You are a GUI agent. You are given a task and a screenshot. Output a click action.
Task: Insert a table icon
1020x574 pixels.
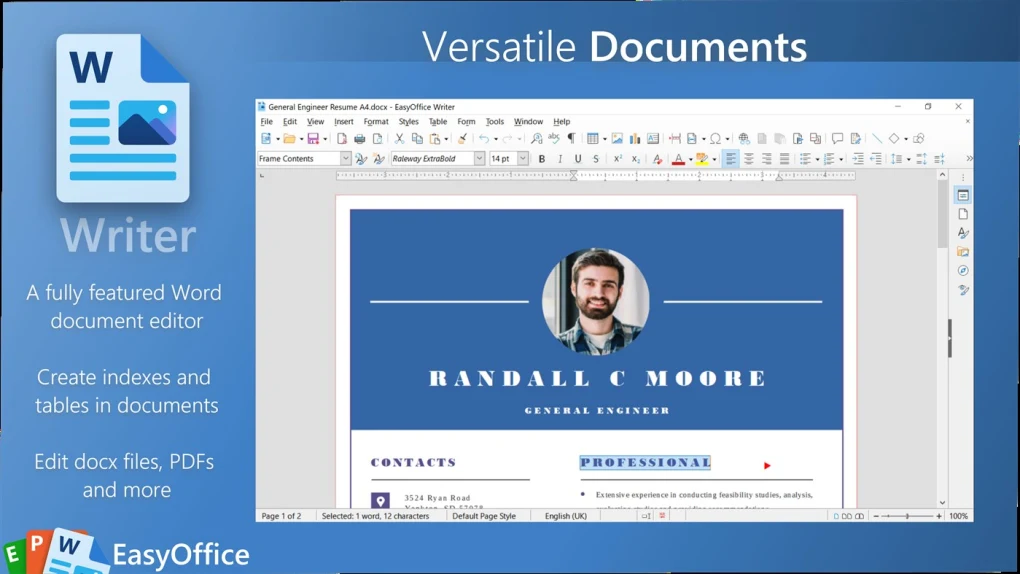pyautogui.click(x=592, y=139)
